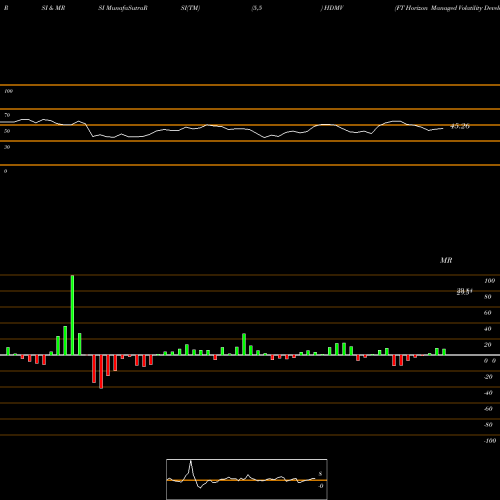Click the tallest green MR histogram bar
The height and width of the screenshot is (500, 500).
tap(72, 315)
